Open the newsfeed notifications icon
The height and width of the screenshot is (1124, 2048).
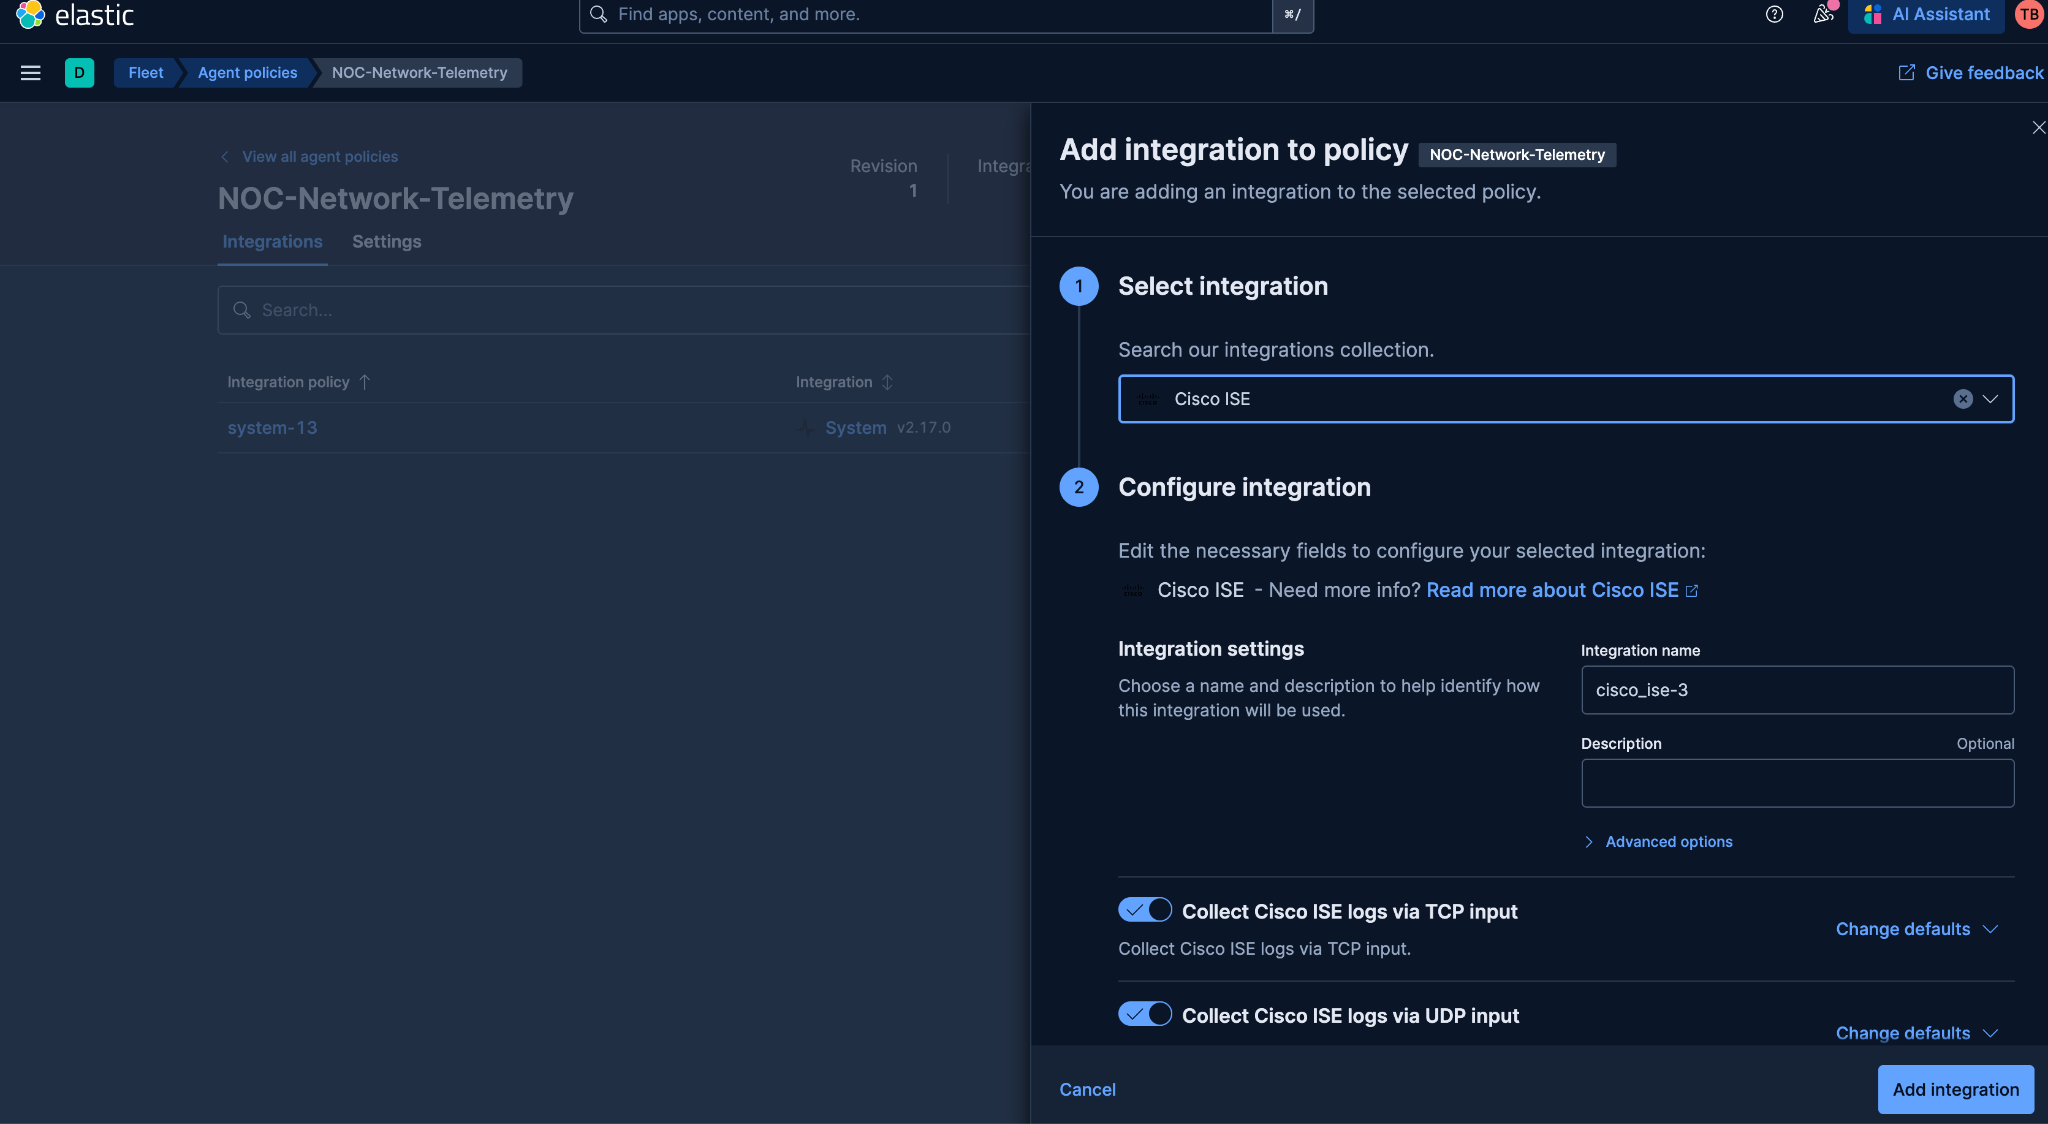[x=1823, y=14]
